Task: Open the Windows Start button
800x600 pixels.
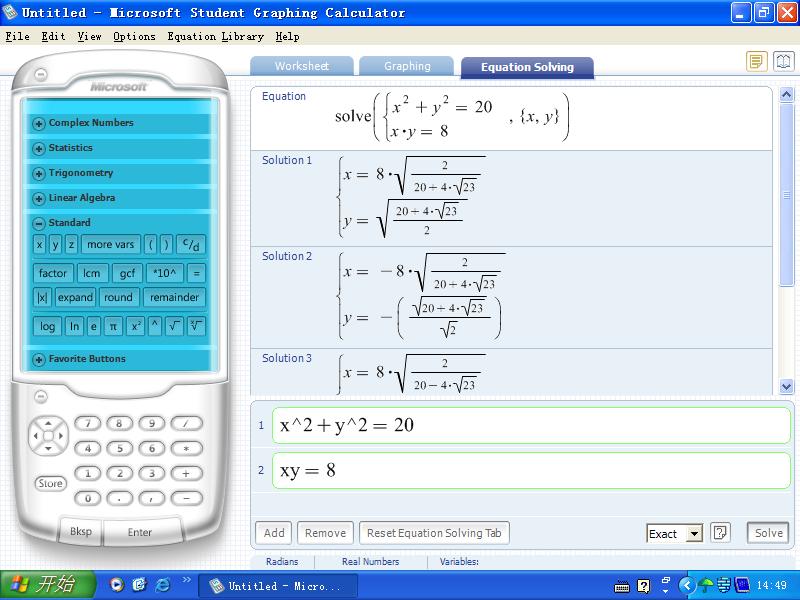Action: coord(47,585)
